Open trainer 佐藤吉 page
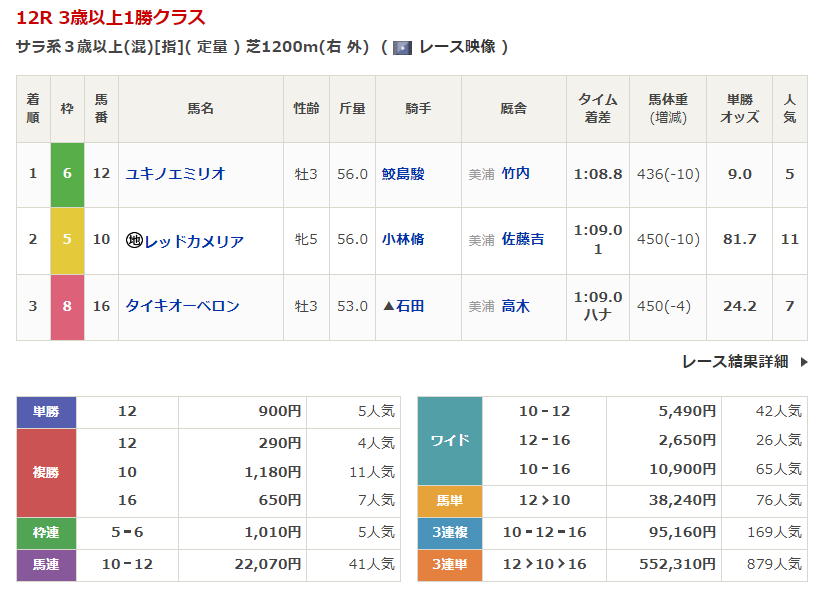The image size is (825, 591). (x=522, y=240)
